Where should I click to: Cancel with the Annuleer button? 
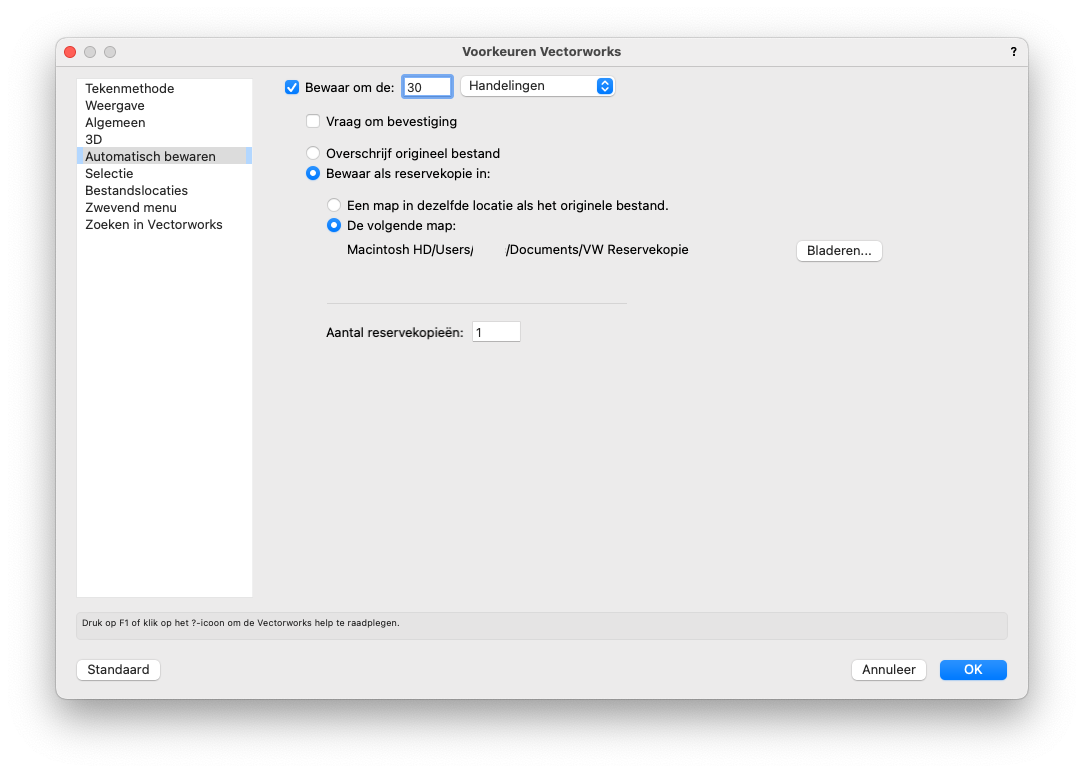888,669
